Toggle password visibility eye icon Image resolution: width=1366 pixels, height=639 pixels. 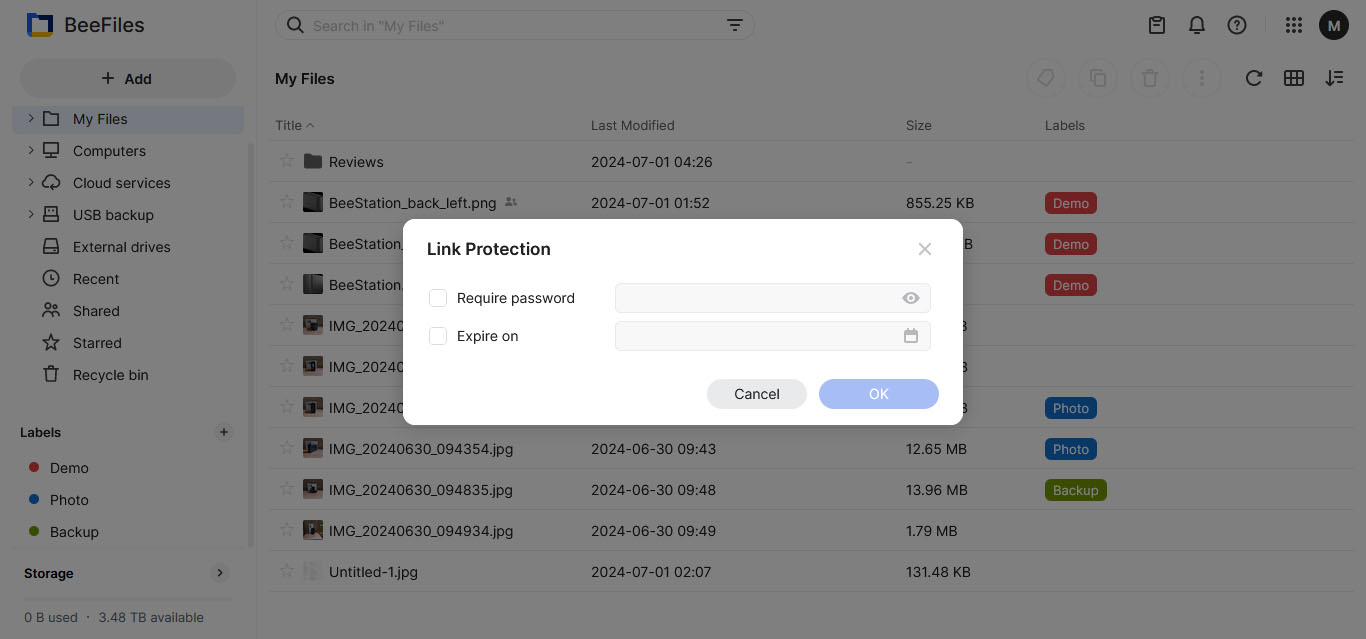911,298
